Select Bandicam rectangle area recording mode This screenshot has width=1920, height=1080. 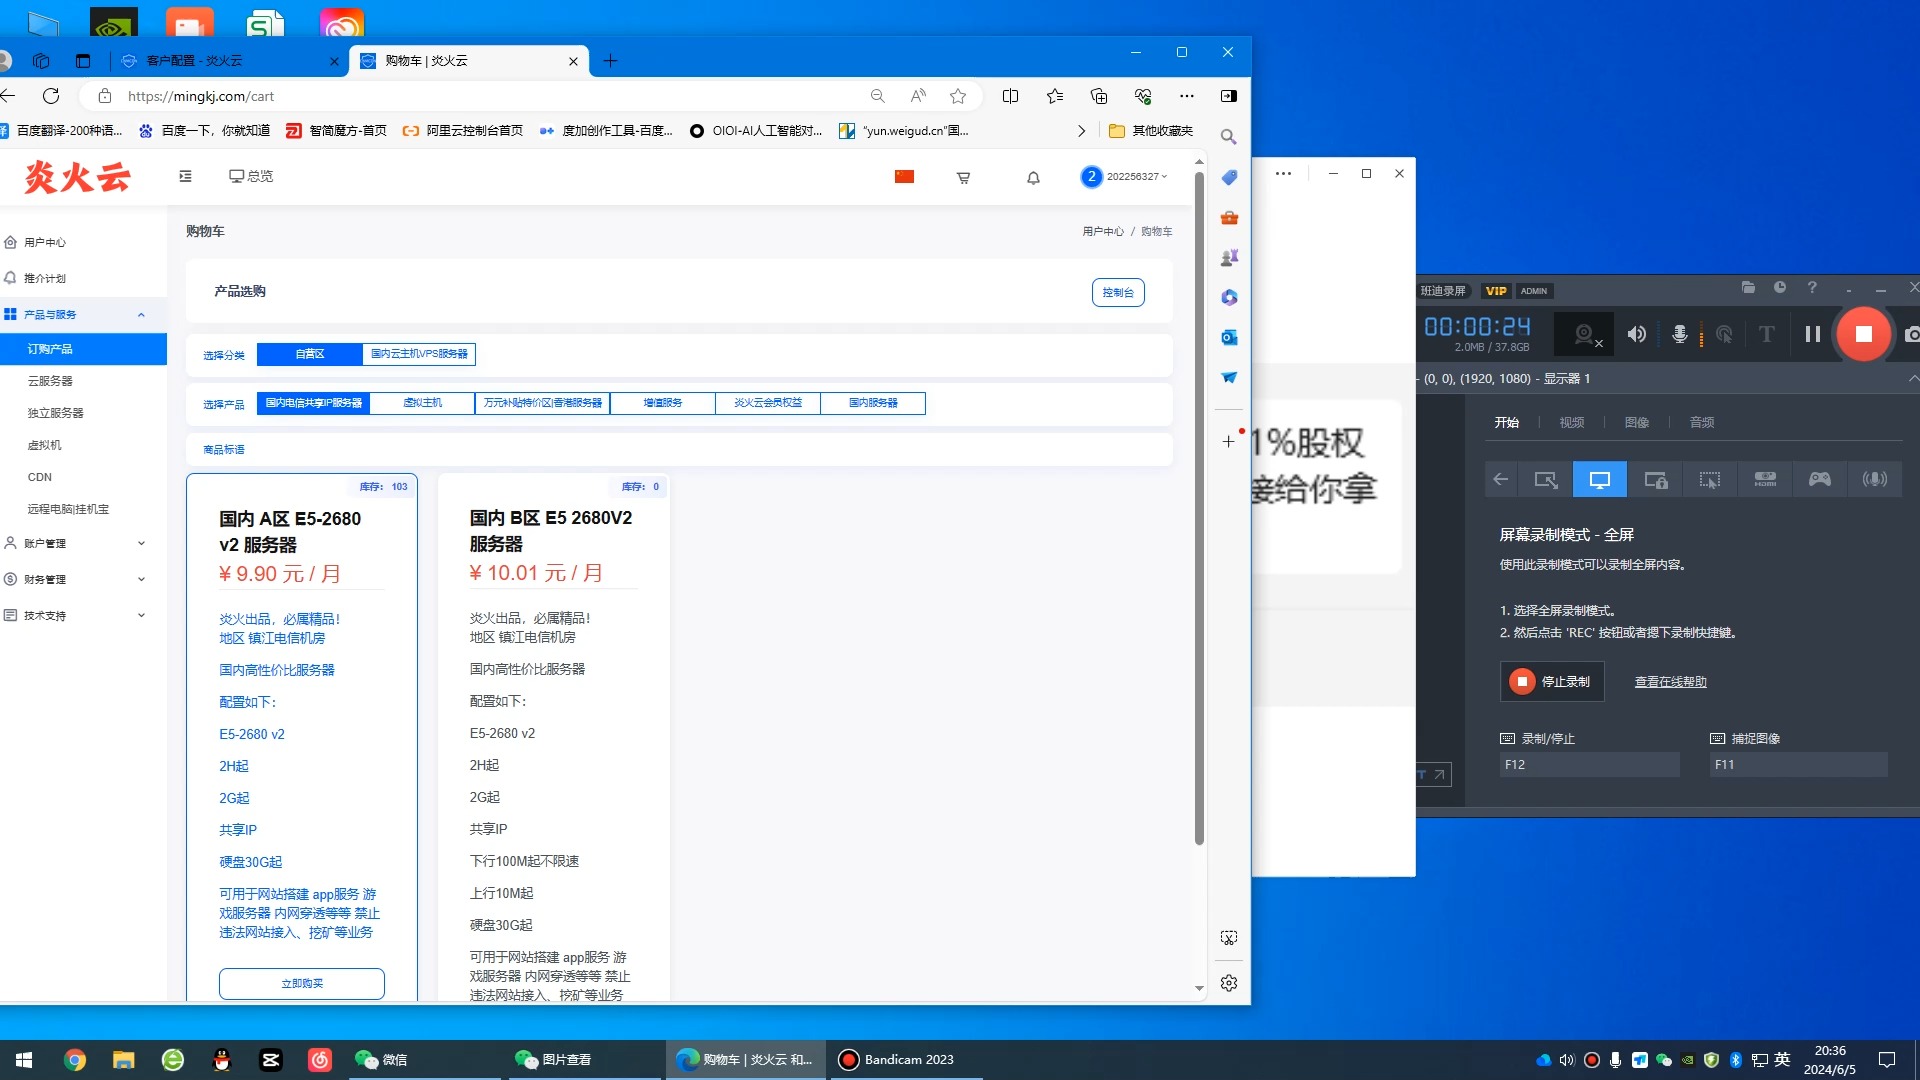[1546, 480]
